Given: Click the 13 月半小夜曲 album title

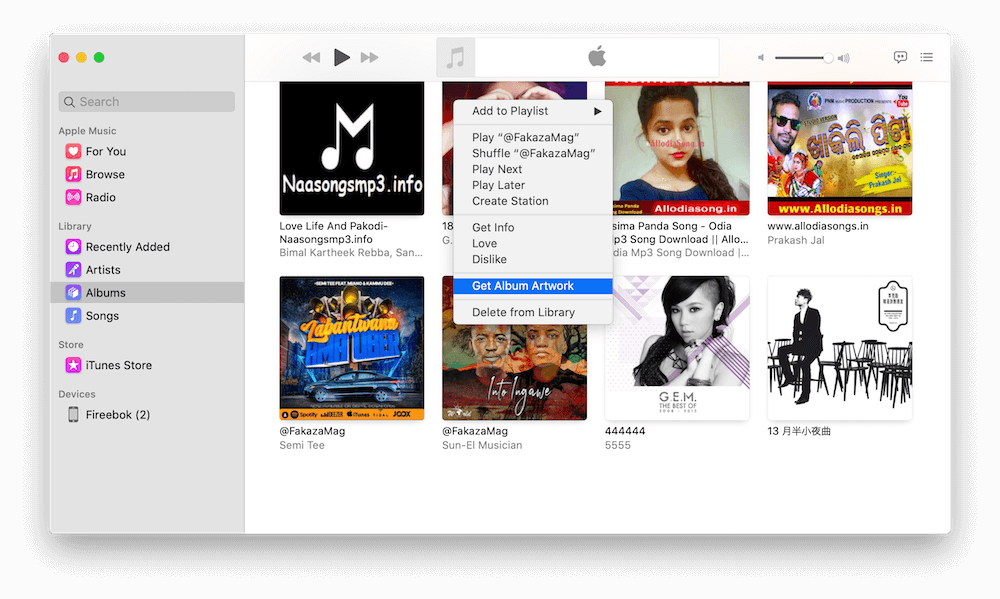Looking at the screenshot, I should click(x=799, y=431).
